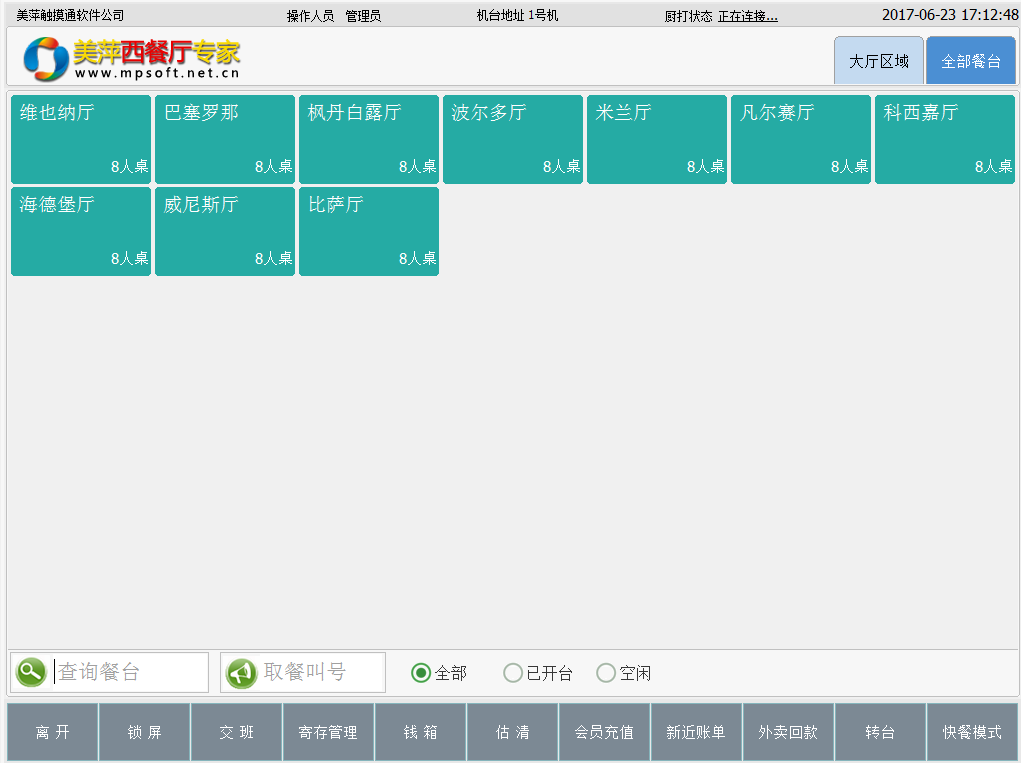Select the 比萨厅 table tile

tap(369, 231)
